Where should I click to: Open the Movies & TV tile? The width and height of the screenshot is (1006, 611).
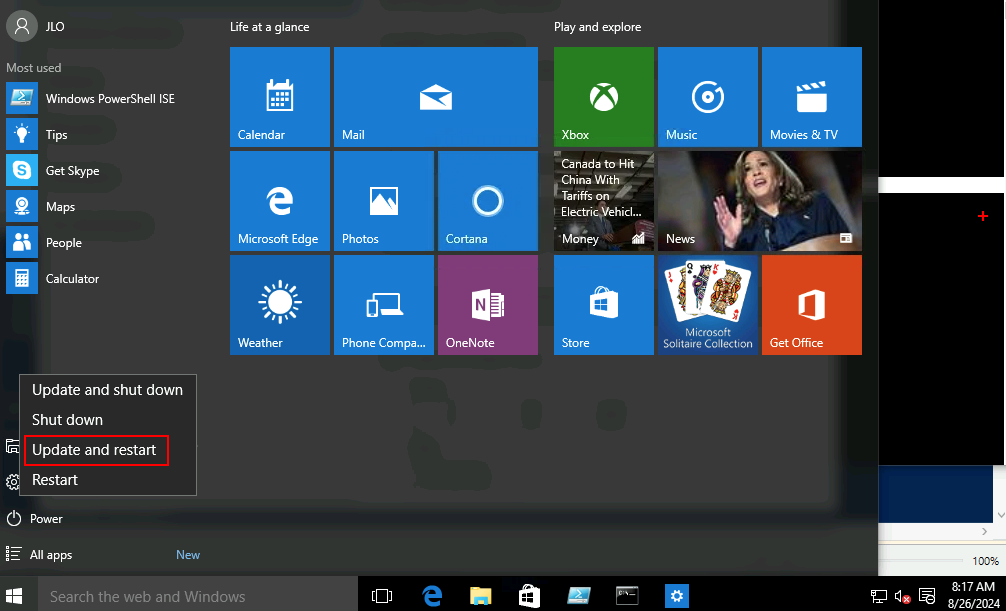tap(812, 97)
